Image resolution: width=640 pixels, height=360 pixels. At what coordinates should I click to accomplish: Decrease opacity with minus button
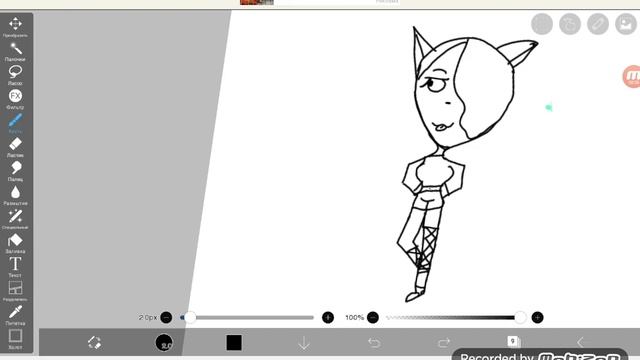coord(373,317)
